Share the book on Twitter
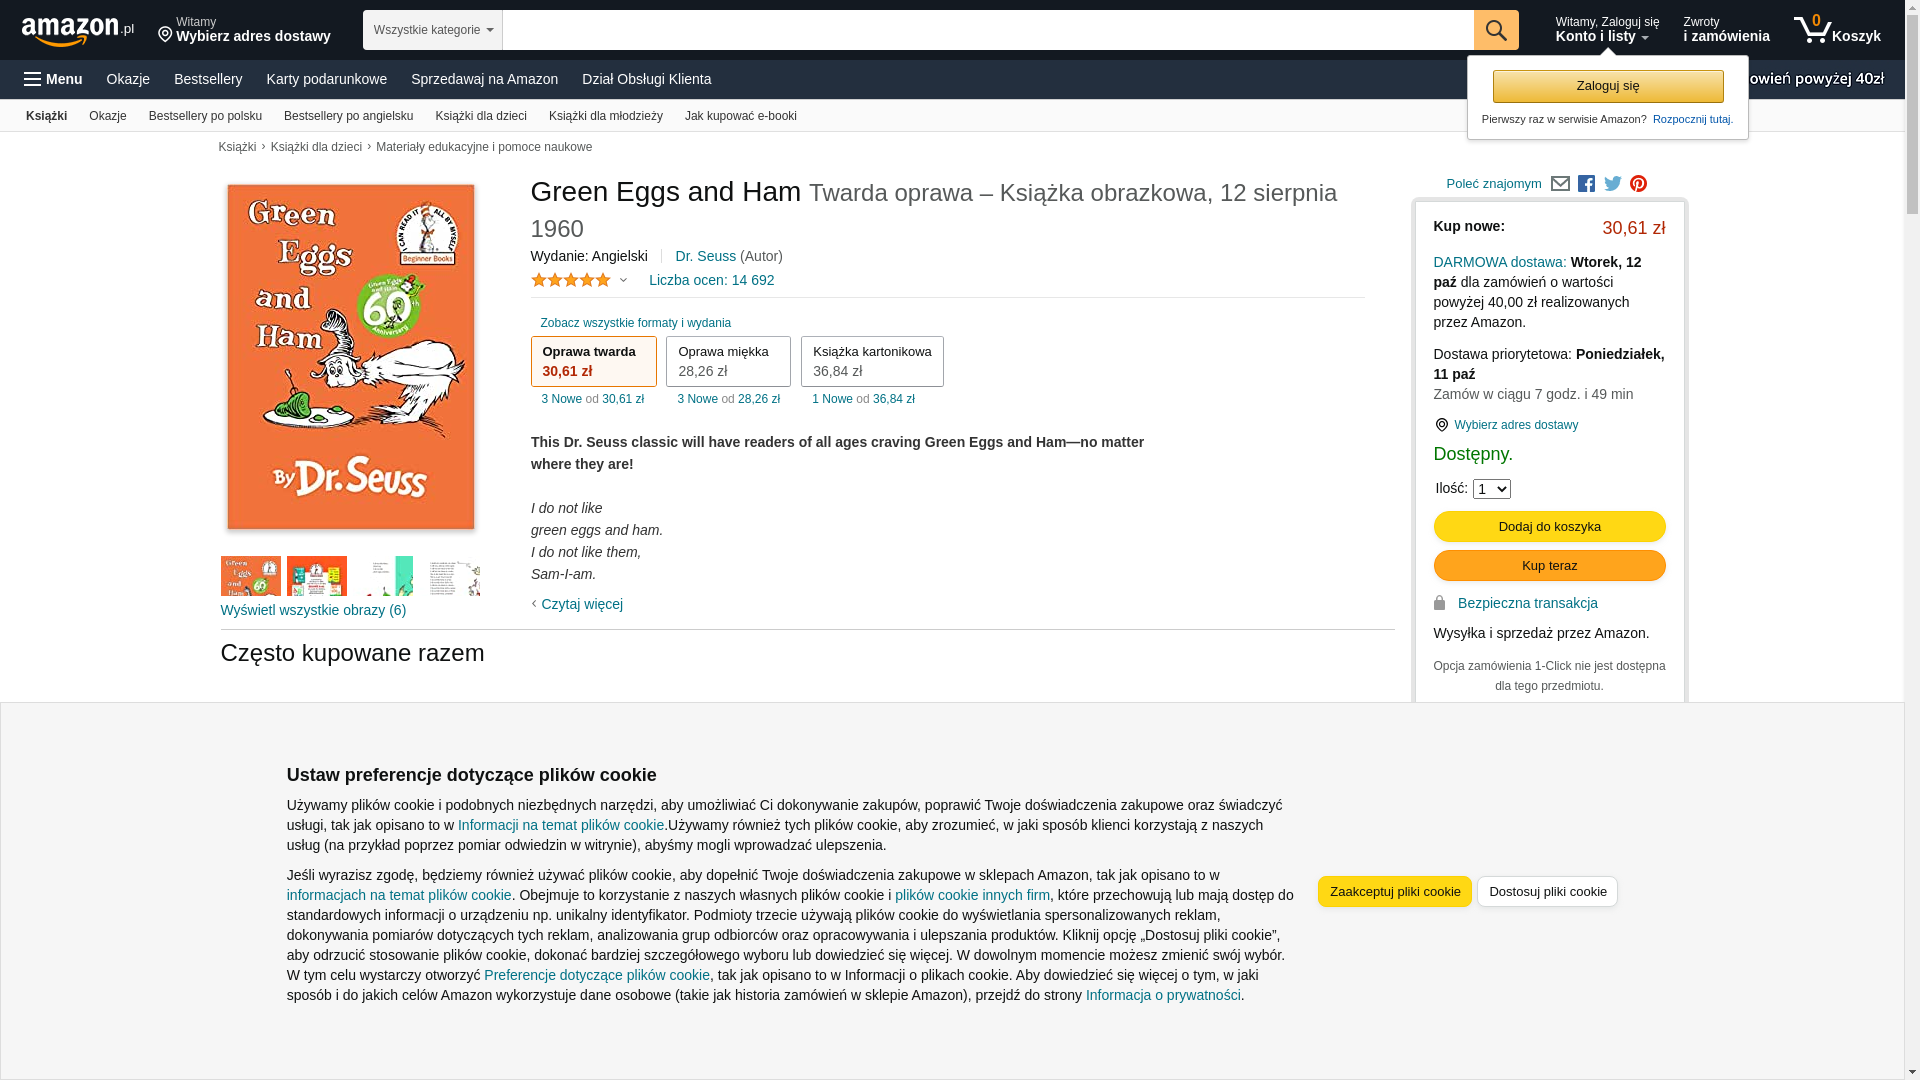 point(1612,184)
